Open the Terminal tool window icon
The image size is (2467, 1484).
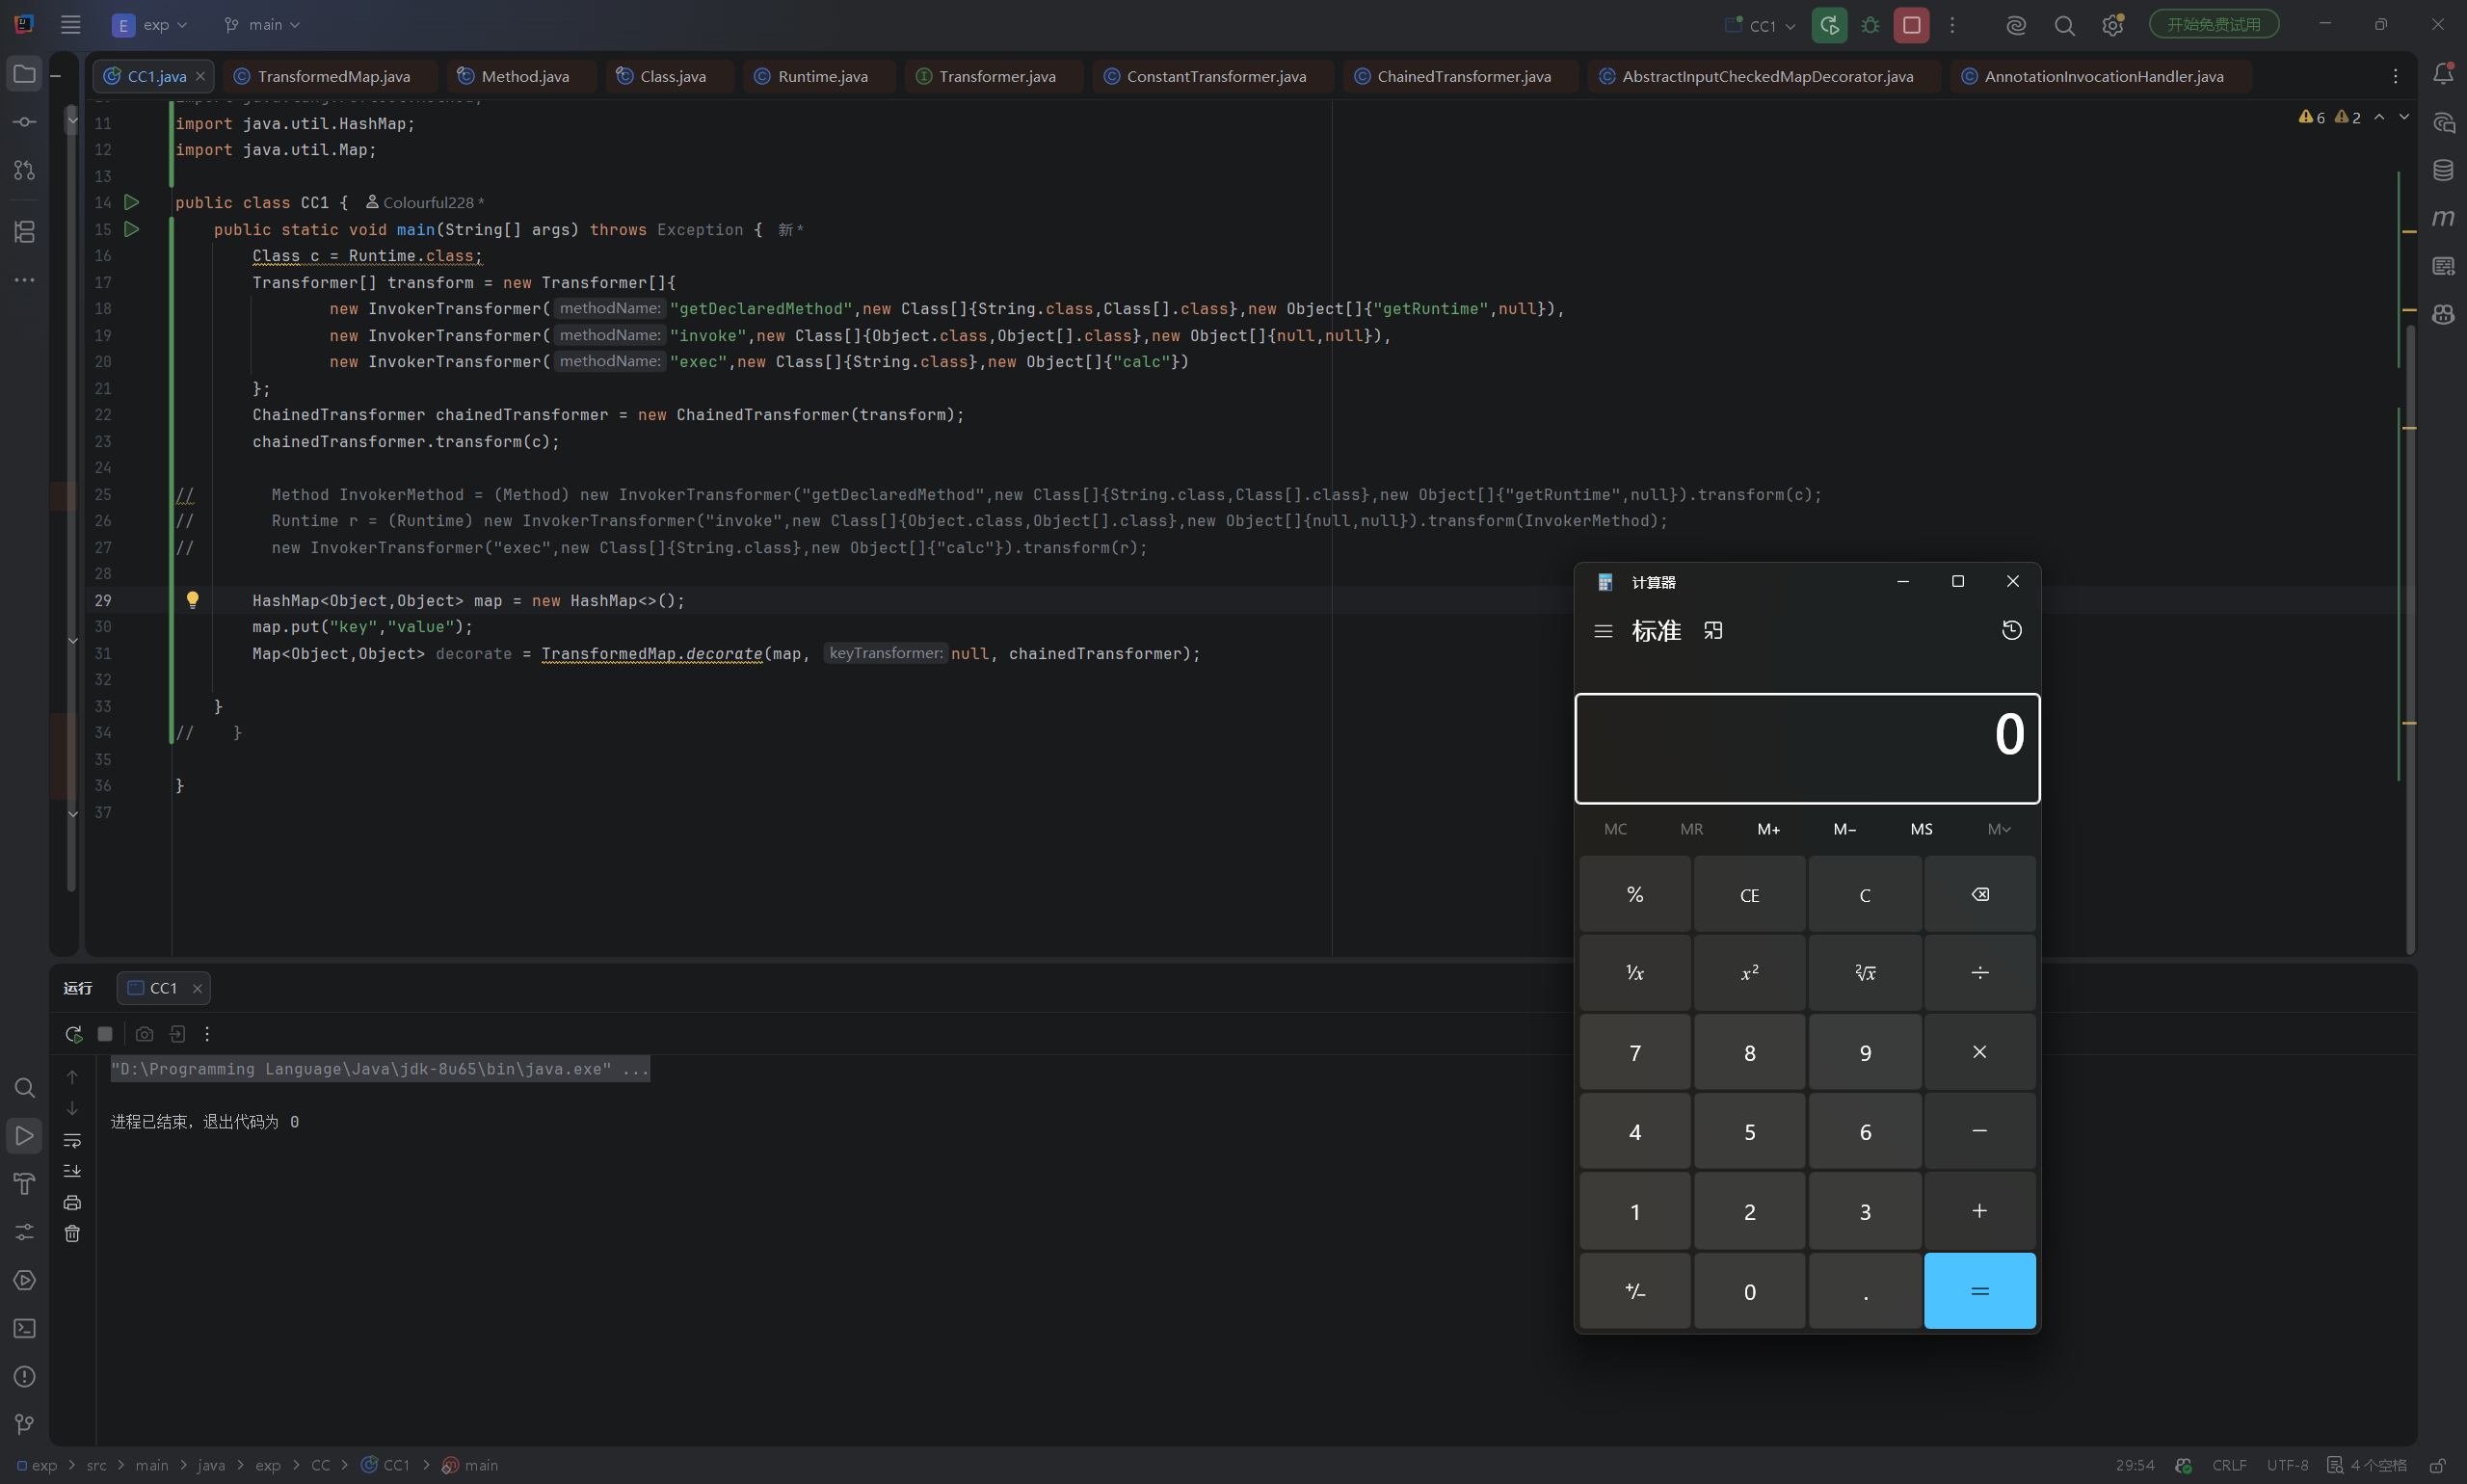24,1328
